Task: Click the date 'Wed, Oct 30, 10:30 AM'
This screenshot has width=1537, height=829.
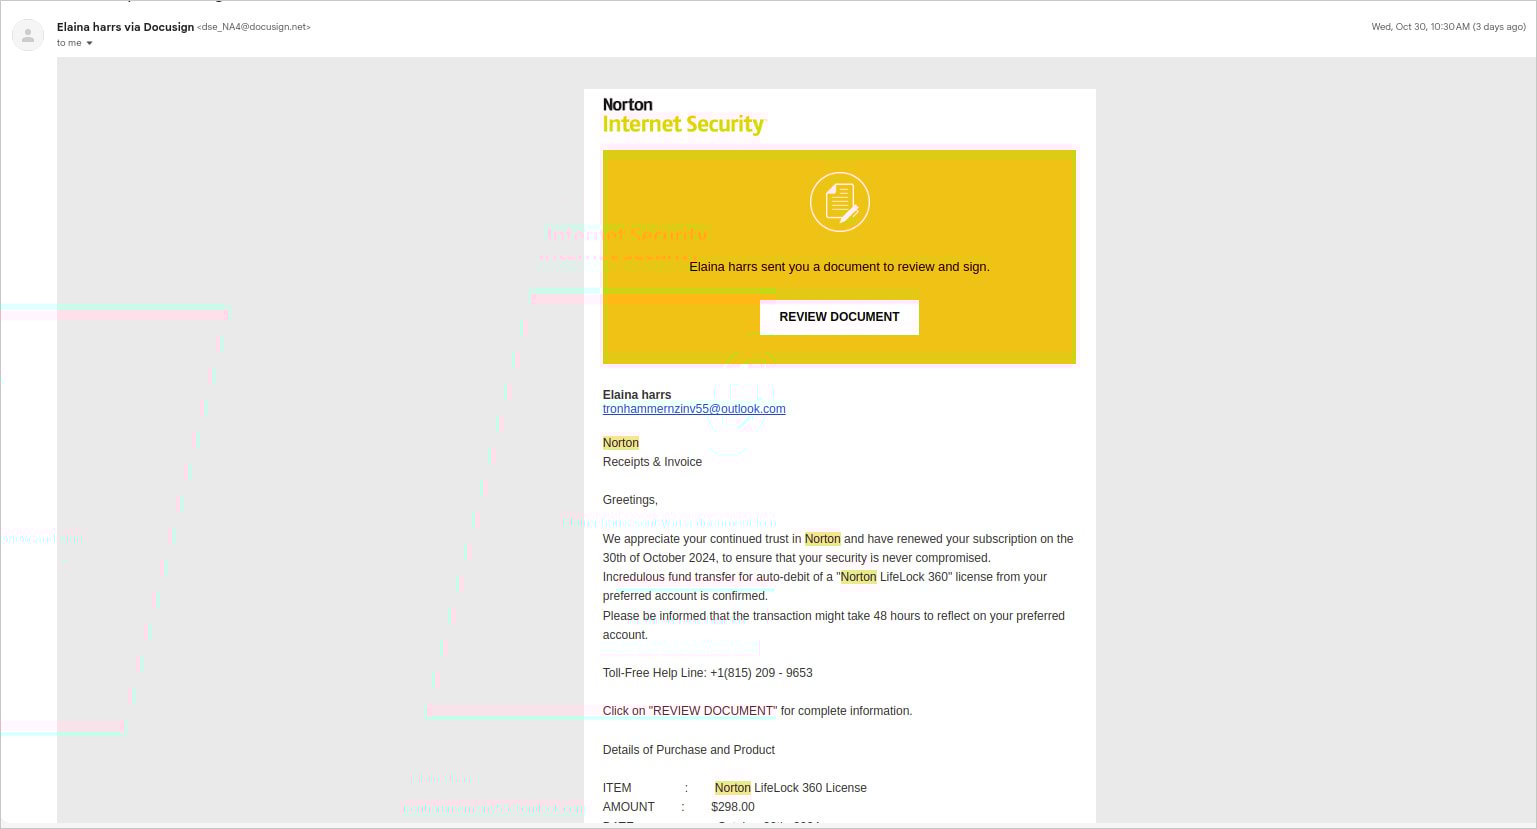Action: (x=1448, y=27)
